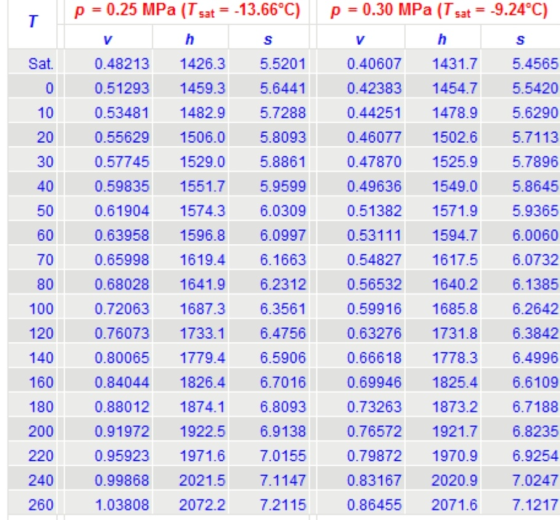This screenshot has width=560, height=520.
Task: Select the p = 0.30 MPa header
Action: pos(439,10)
